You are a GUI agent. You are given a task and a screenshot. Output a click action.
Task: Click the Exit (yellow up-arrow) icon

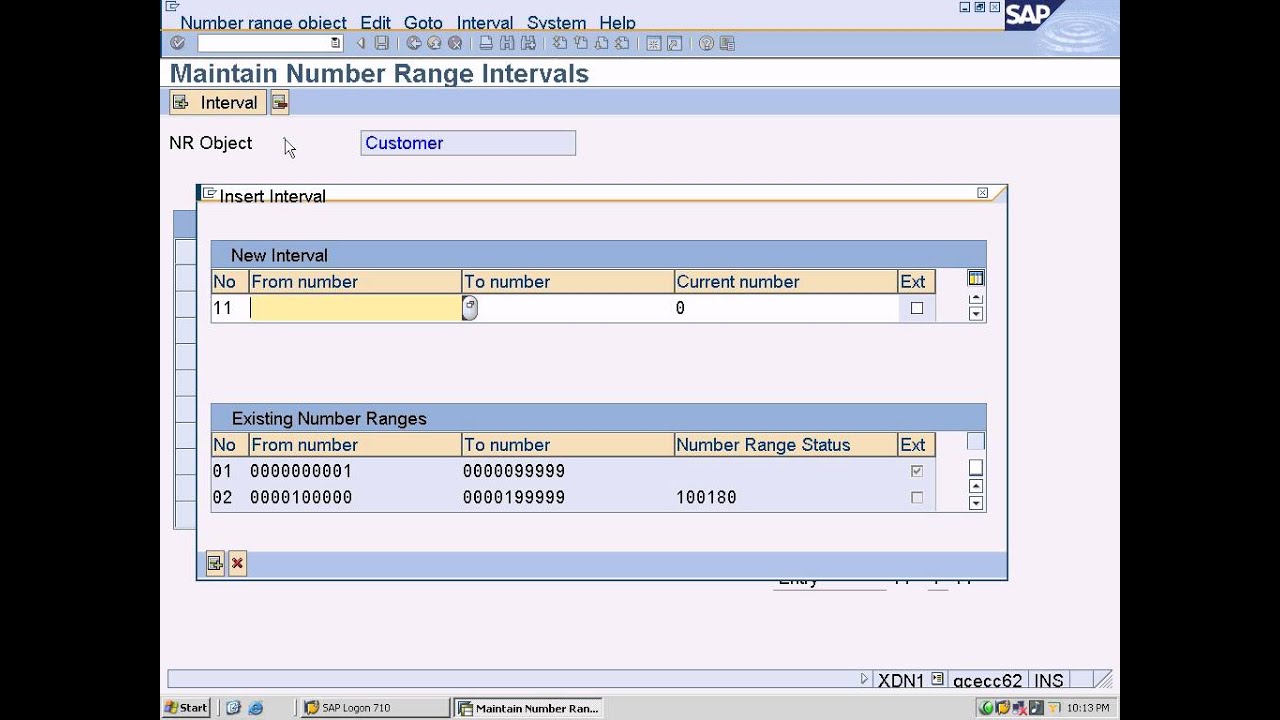click(x=434, y=43)
